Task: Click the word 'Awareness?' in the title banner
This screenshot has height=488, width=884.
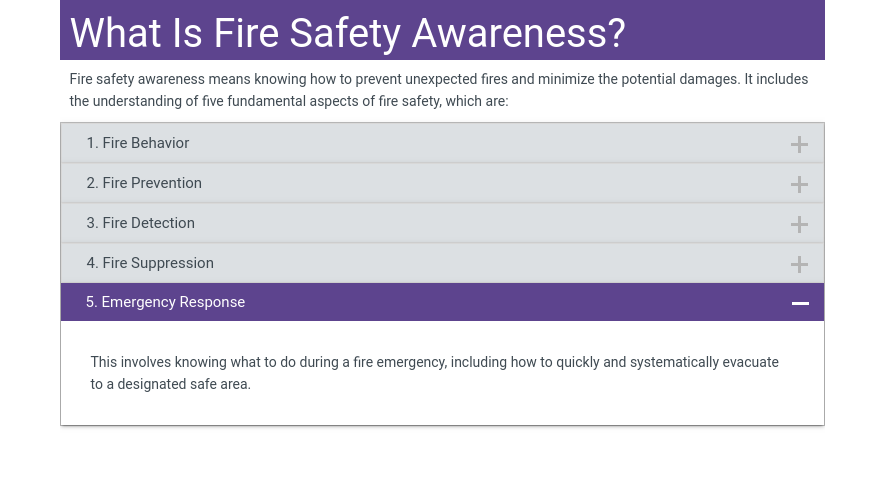Action: [518, 33]
